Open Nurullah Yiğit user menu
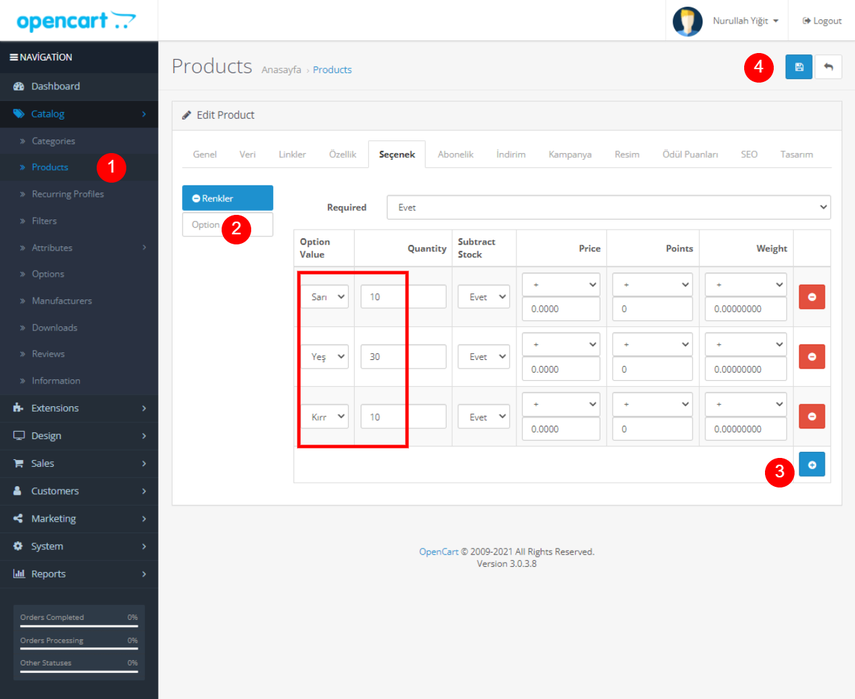The image size is (855, 699). pos(727,21)
